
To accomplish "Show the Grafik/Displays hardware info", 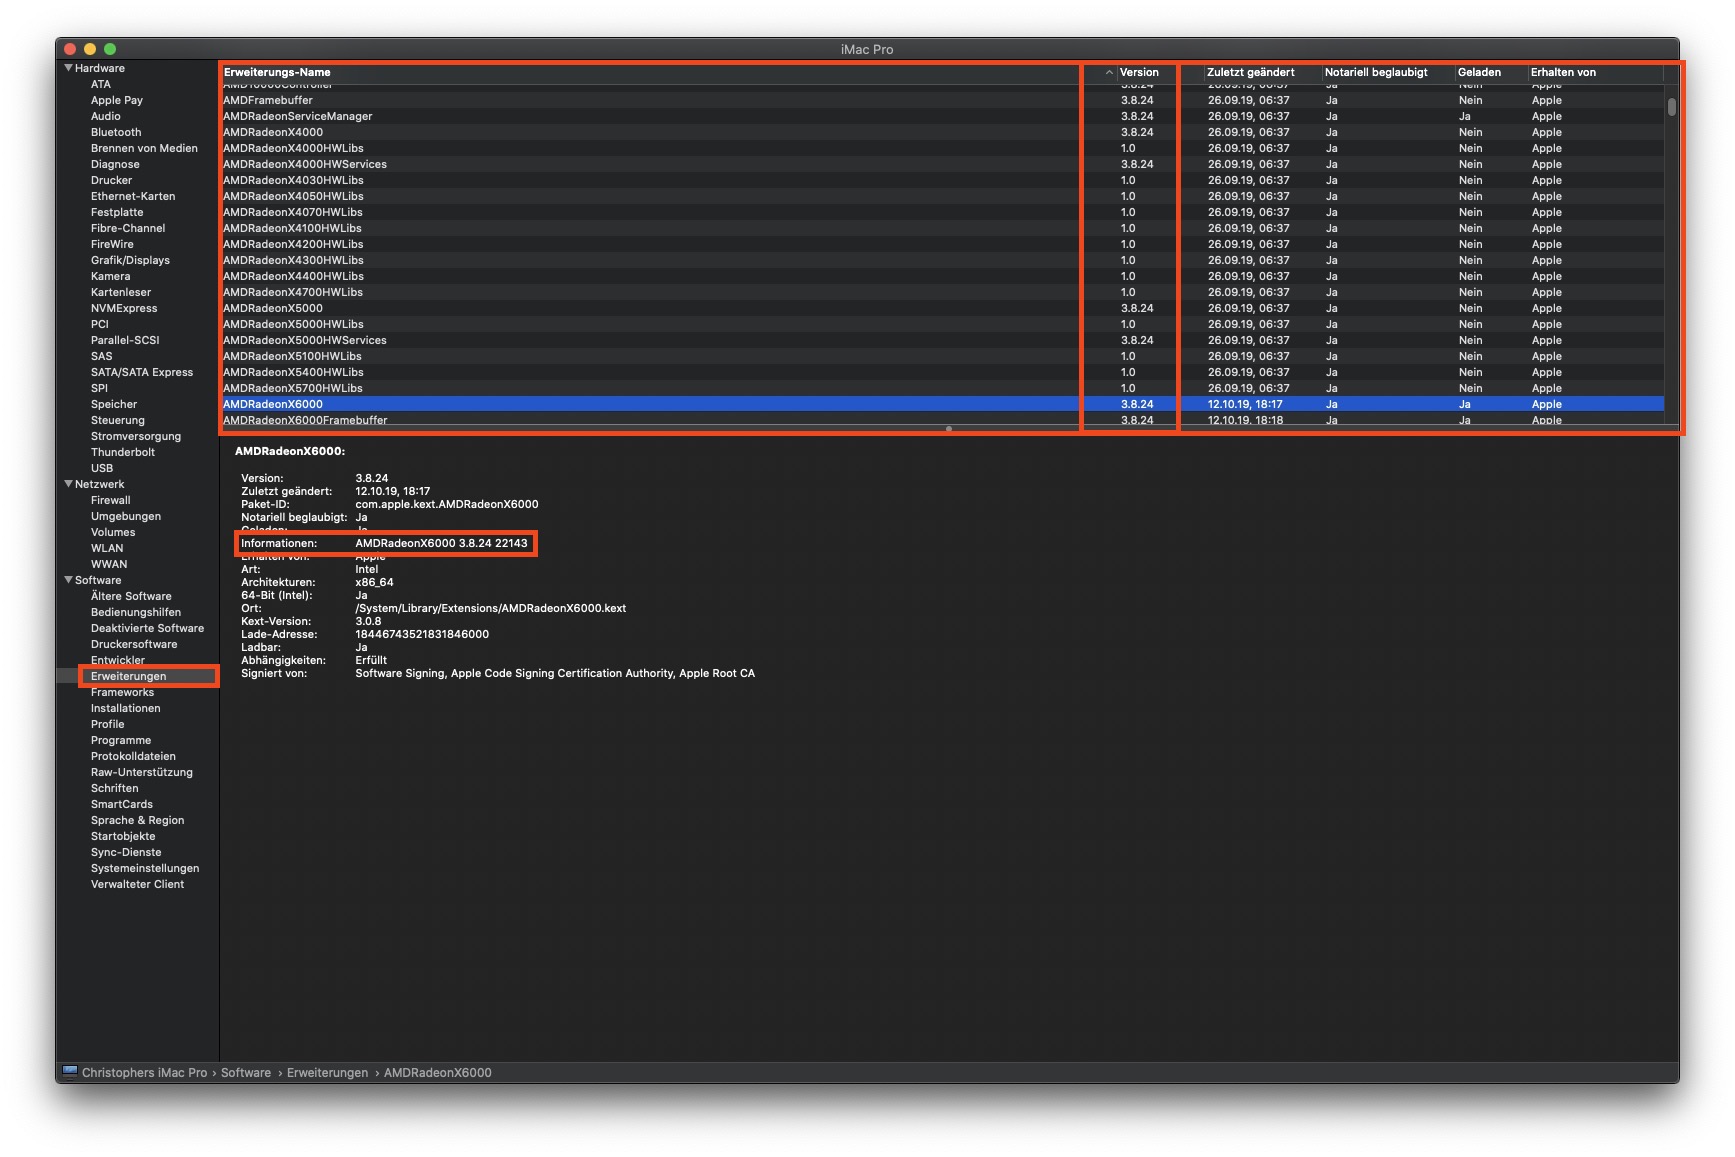I will point(130,260).
